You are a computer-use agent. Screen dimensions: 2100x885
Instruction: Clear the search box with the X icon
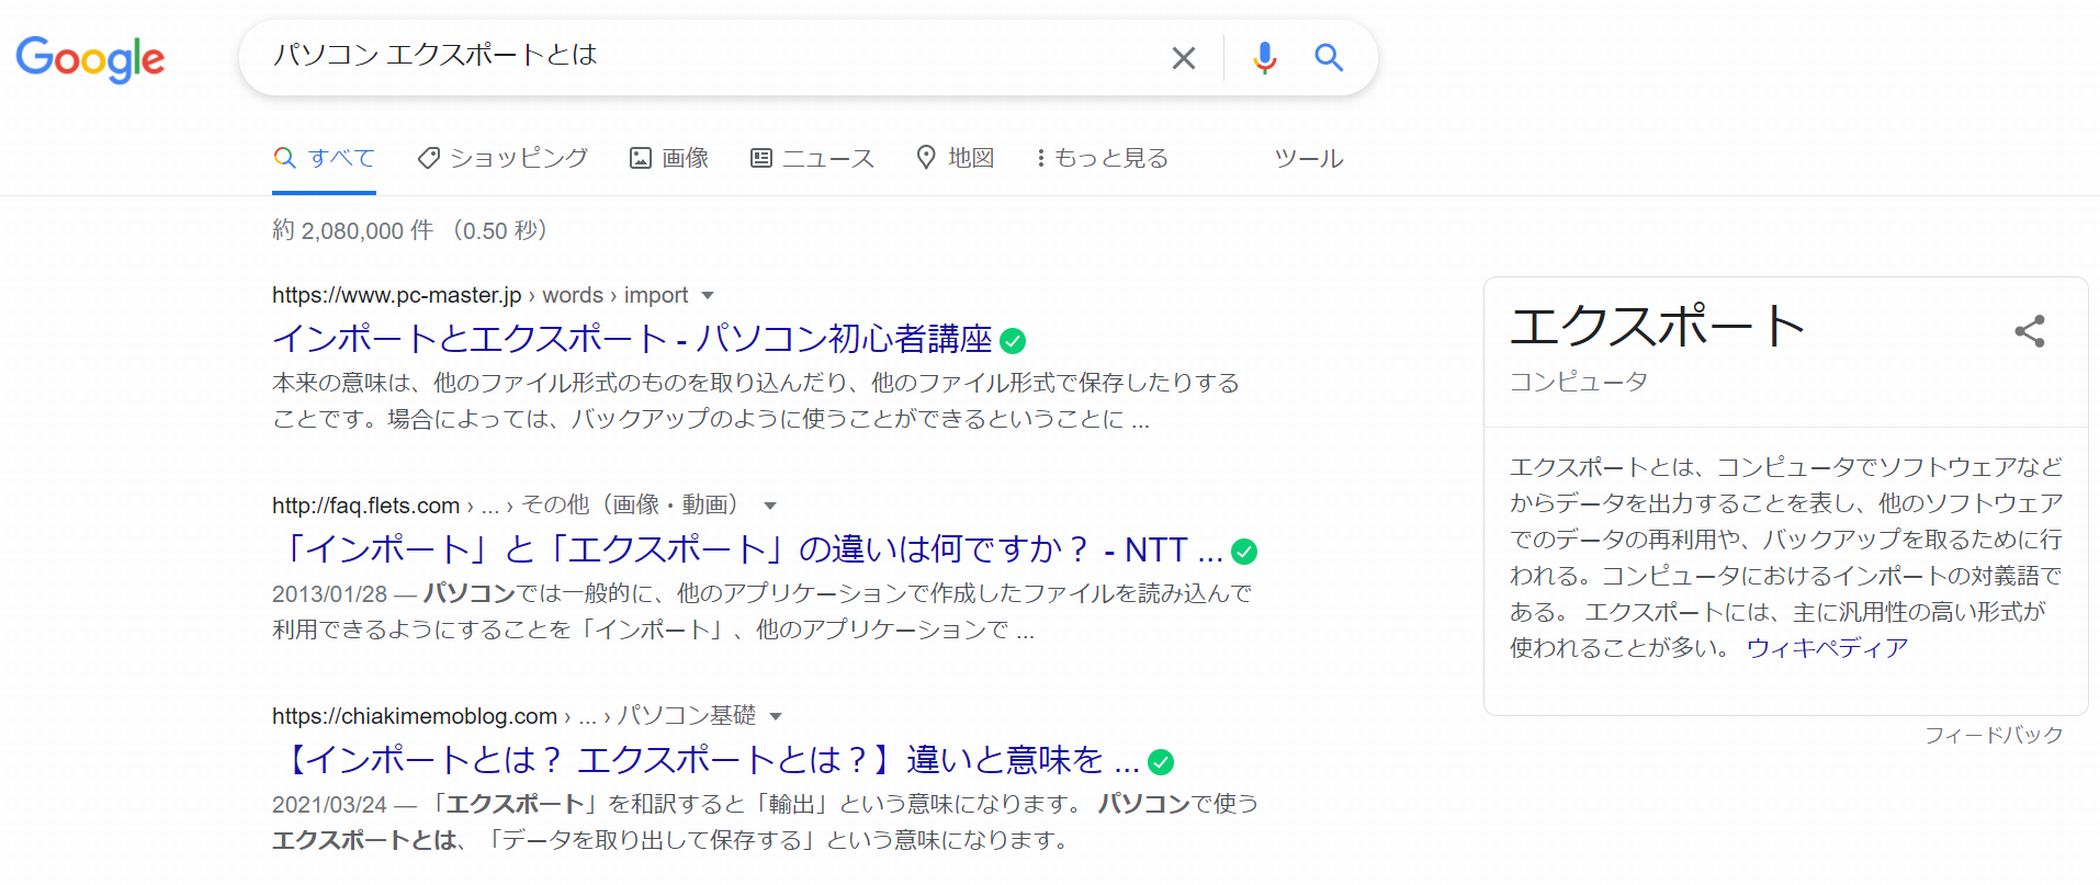pos(1183,58)
